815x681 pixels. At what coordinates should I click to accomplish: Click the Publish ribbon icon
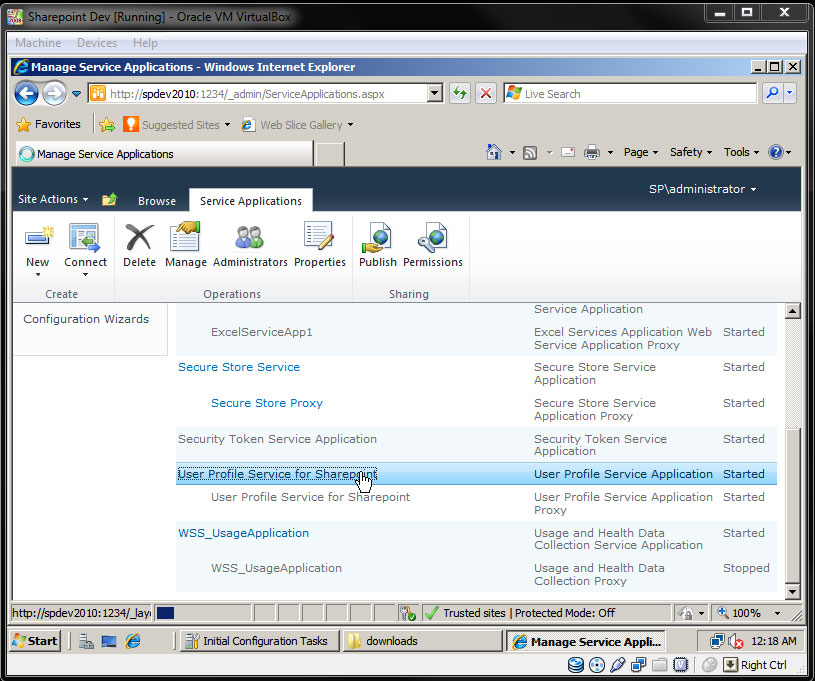[x=377, y=238]
